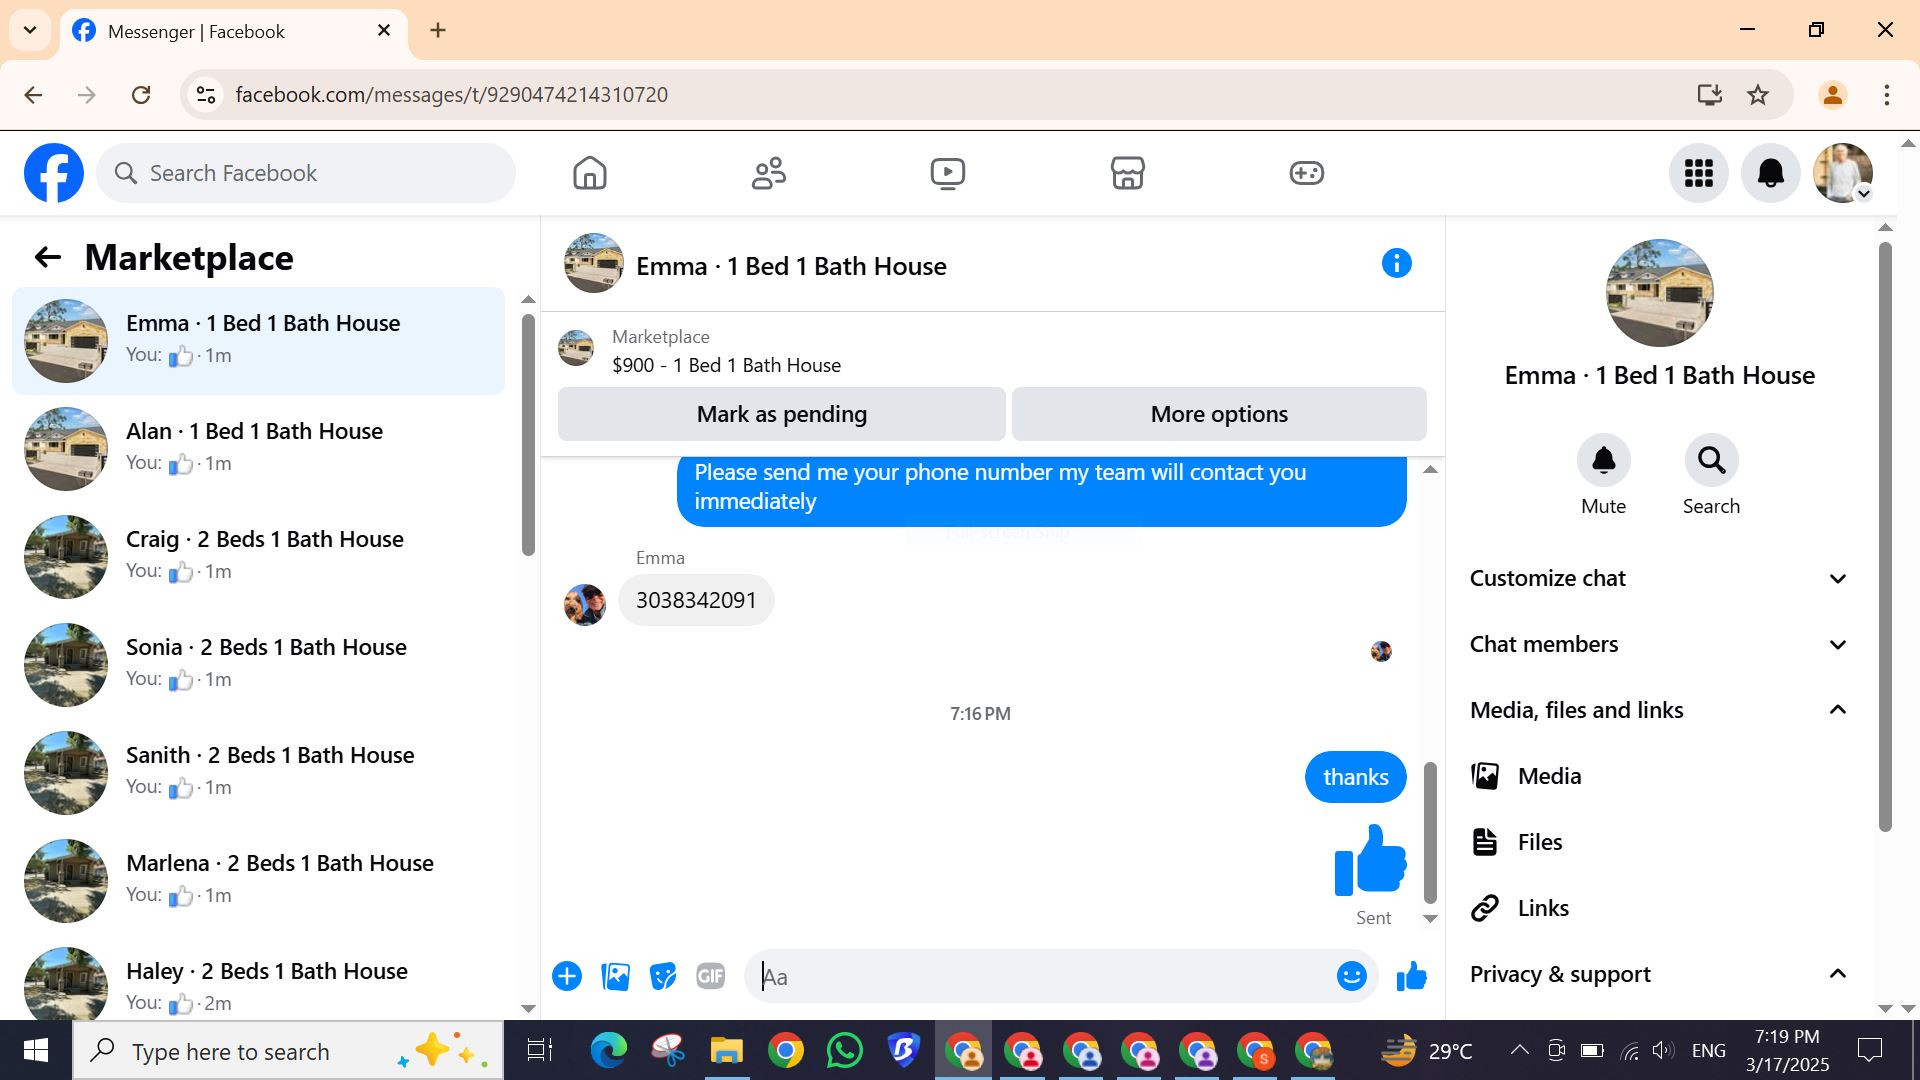Choose a sticker icon in composer
The height and width of the screenshot is (1080, 1920).
[663, 976]
